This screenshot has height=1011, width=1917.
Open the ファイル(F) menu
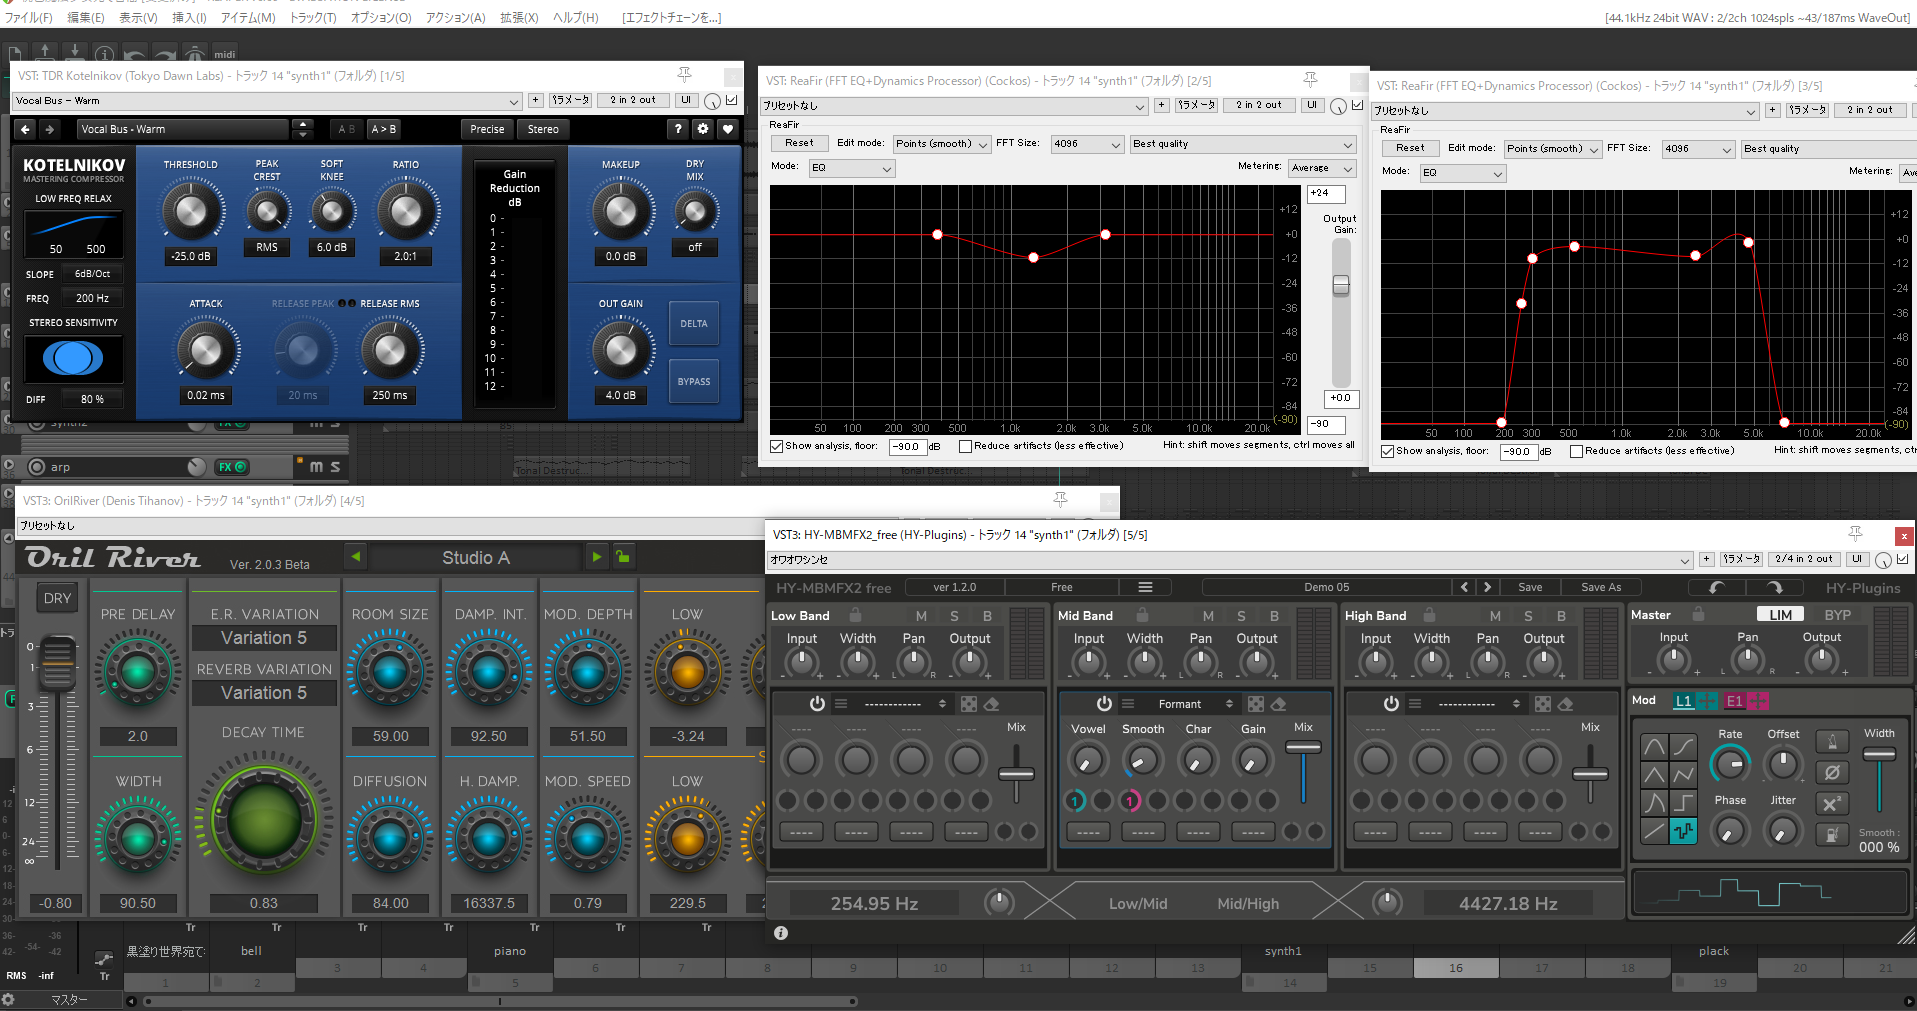(28, 18)
